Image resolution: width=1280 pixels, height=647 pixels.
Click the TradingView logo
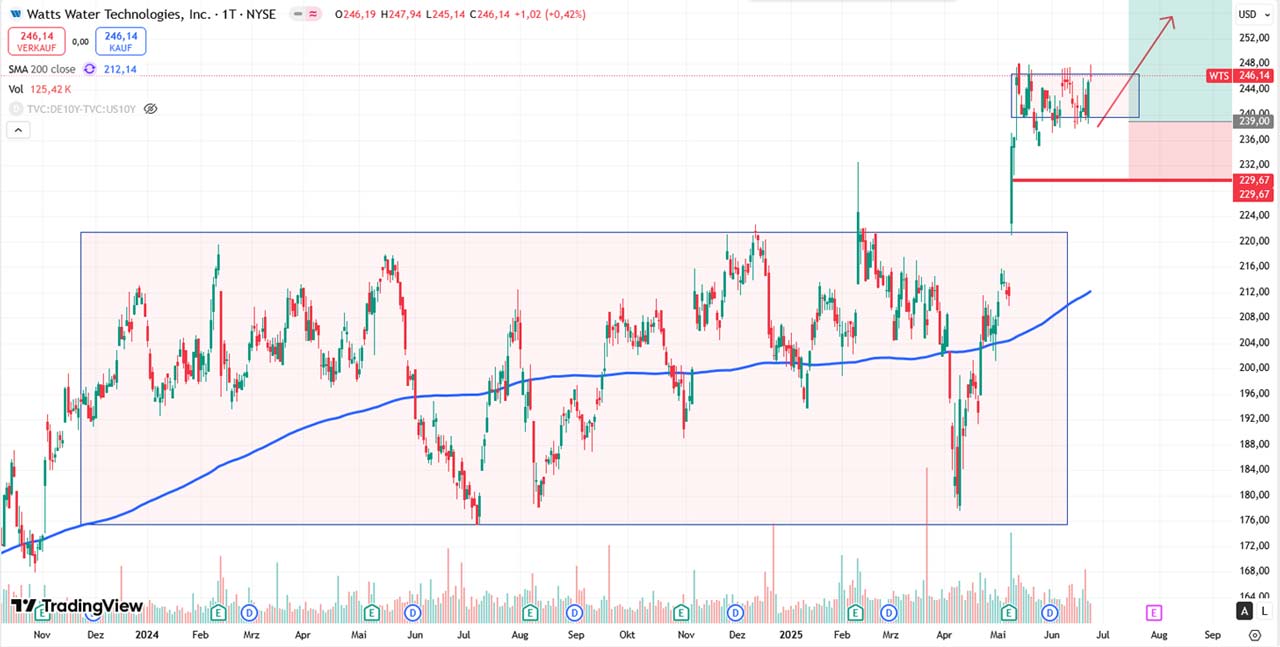pyautogui.click(x=77, y=606)
